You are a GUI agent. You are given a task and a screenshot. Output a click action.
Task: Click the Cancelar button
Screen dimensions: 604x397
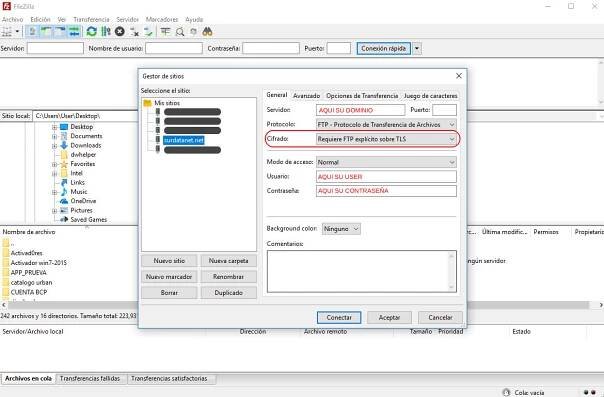tap(440, 318)
